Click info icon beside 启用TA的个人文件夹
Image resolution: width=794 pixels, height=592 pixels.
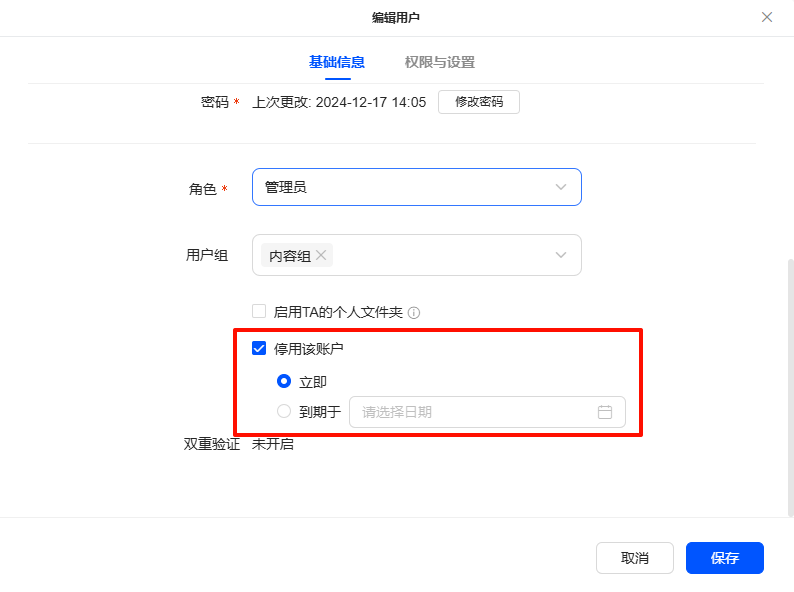click(x=414, y=312)
